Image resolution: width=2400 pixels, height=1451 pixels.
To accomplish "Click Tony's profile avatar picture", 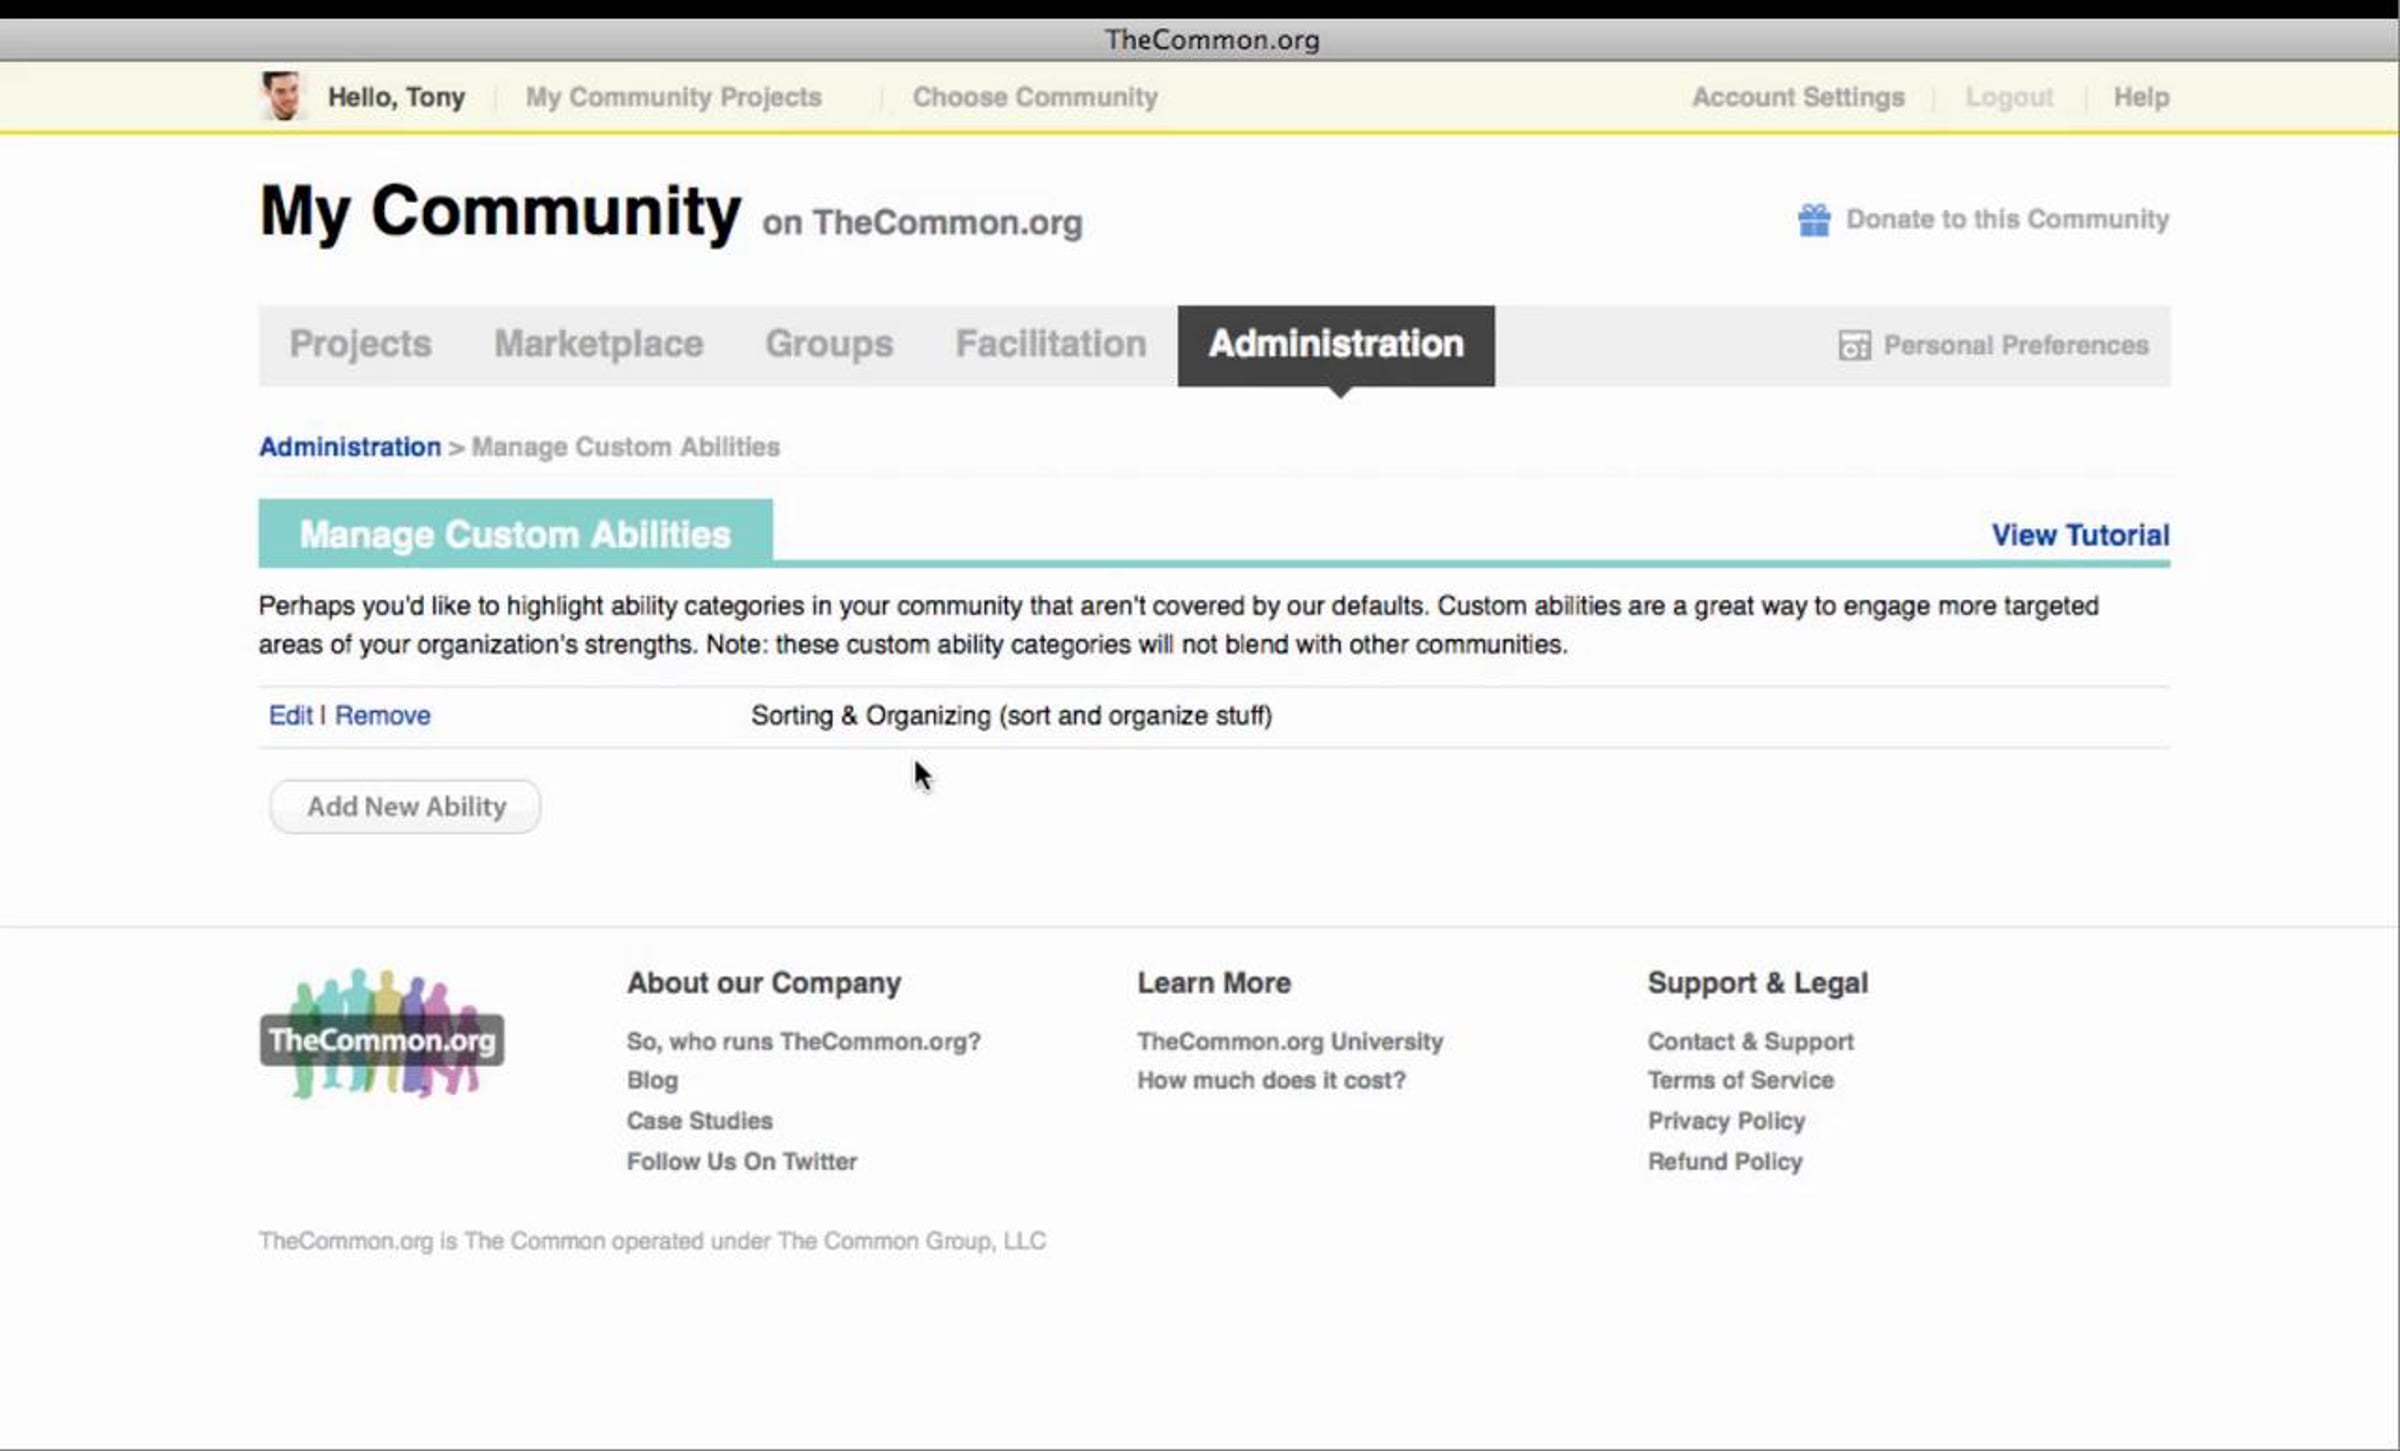I will [x=282, y=97].
